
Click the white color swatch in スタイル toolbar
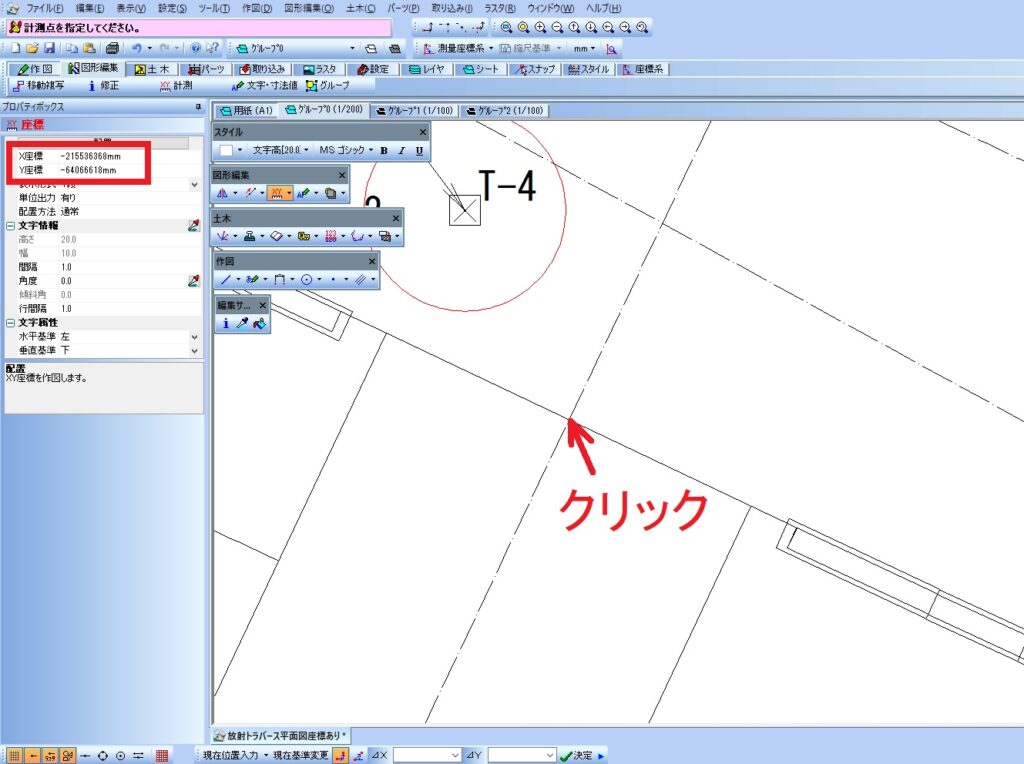click(x=226, y=150)
